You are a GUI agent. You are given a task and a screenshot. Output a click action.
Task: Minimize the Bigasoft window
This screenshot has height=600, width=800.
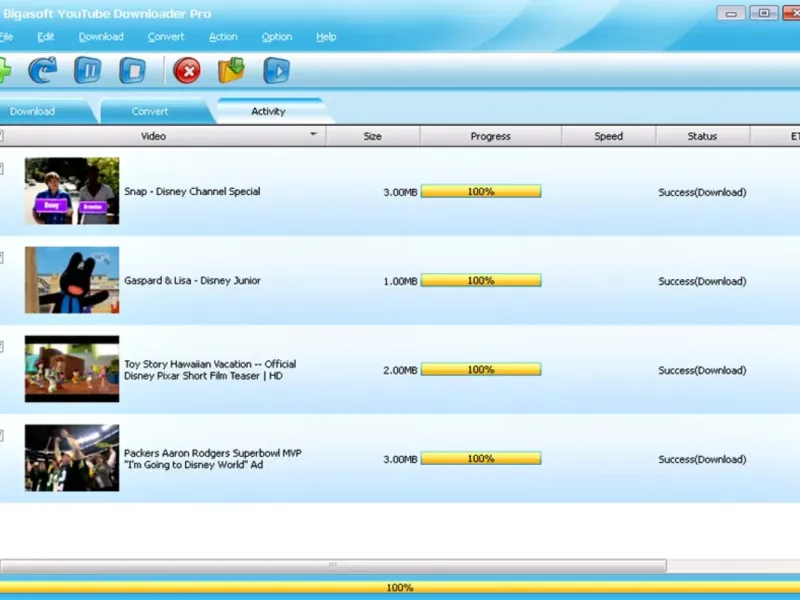(731, 13)
